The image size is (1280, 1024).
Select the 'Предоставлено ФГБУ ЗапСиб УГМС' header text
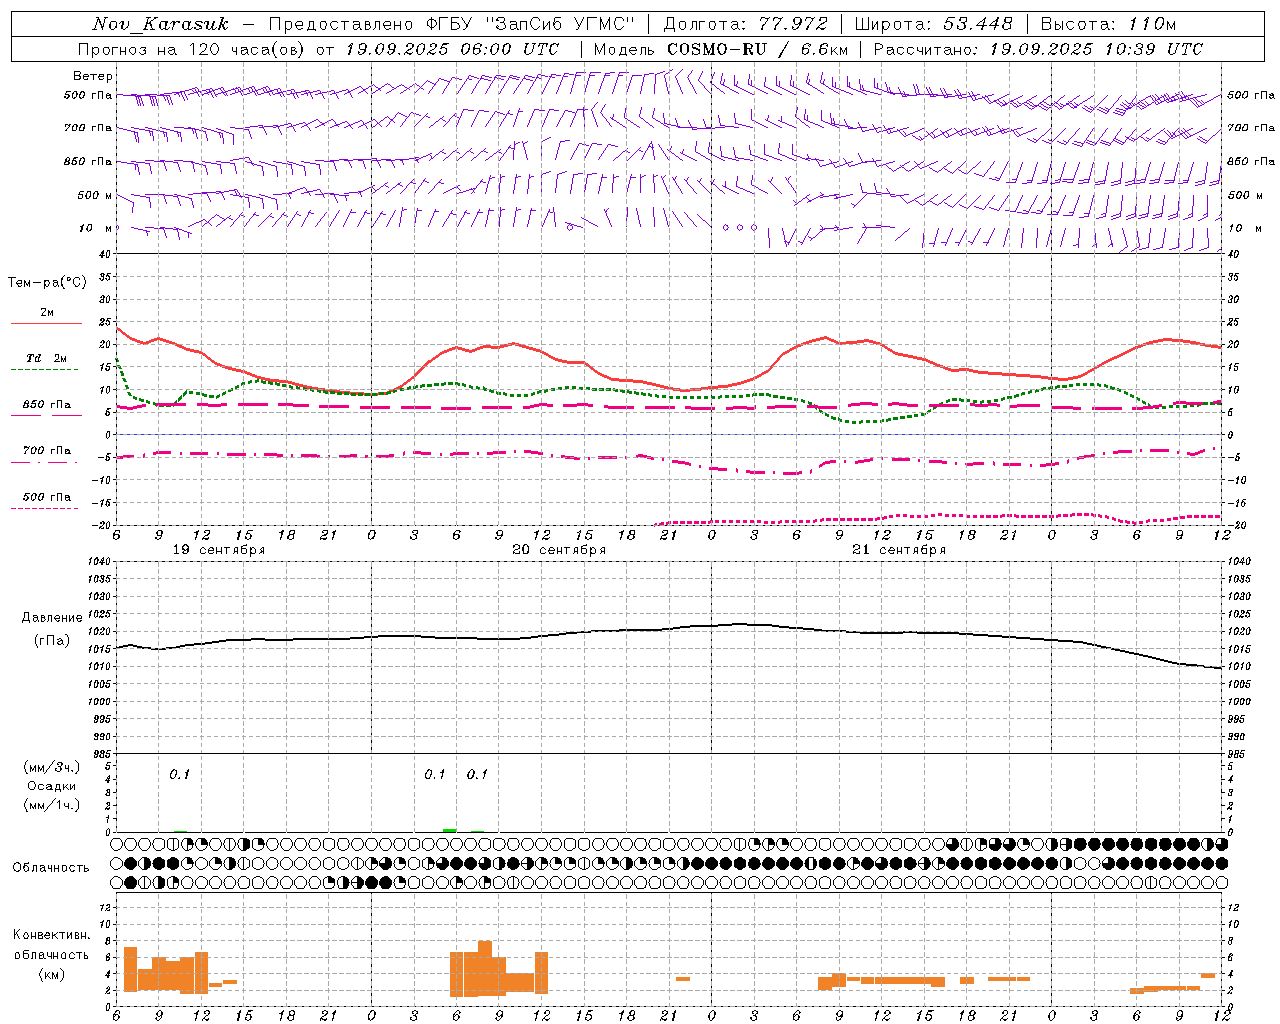point(452,24)
